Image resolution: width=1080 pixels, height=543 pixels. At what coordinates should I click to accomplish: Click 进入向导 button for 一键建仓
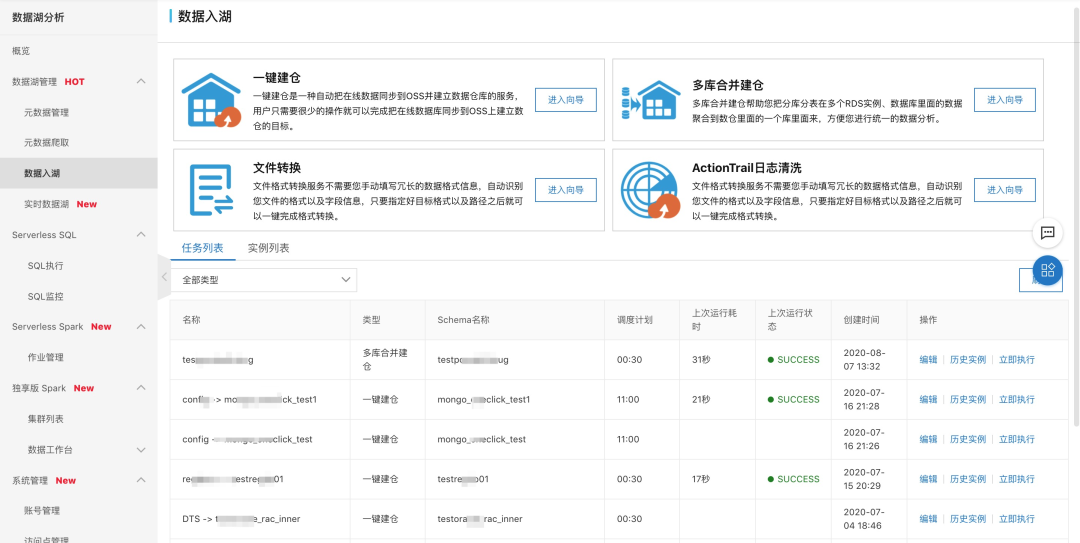click(x=565, y=100)
